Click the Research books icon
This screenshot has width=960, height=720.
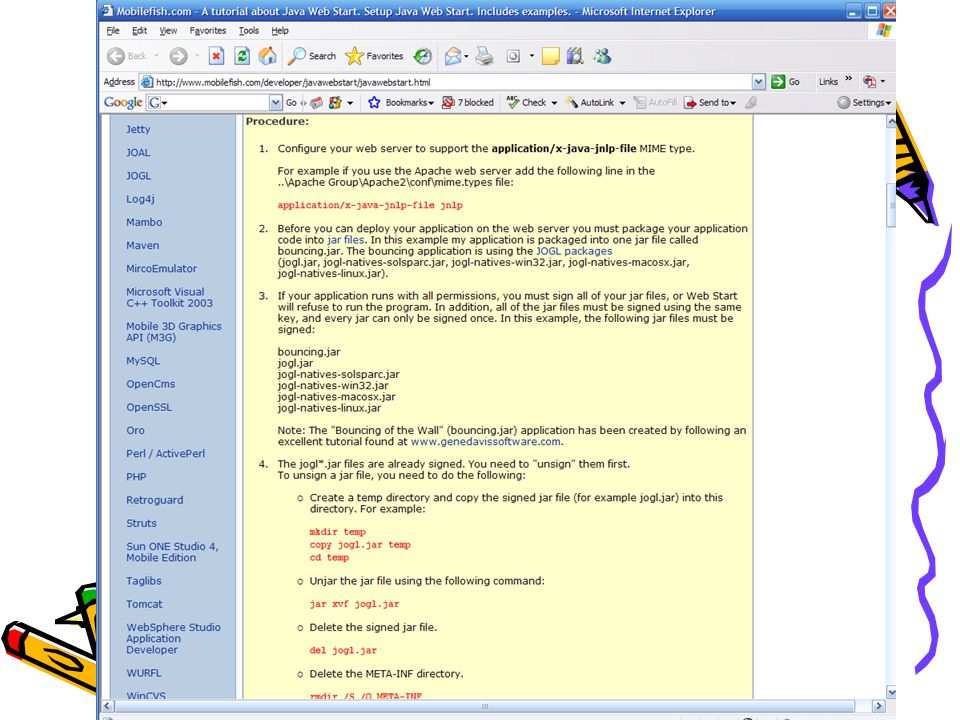575,56
